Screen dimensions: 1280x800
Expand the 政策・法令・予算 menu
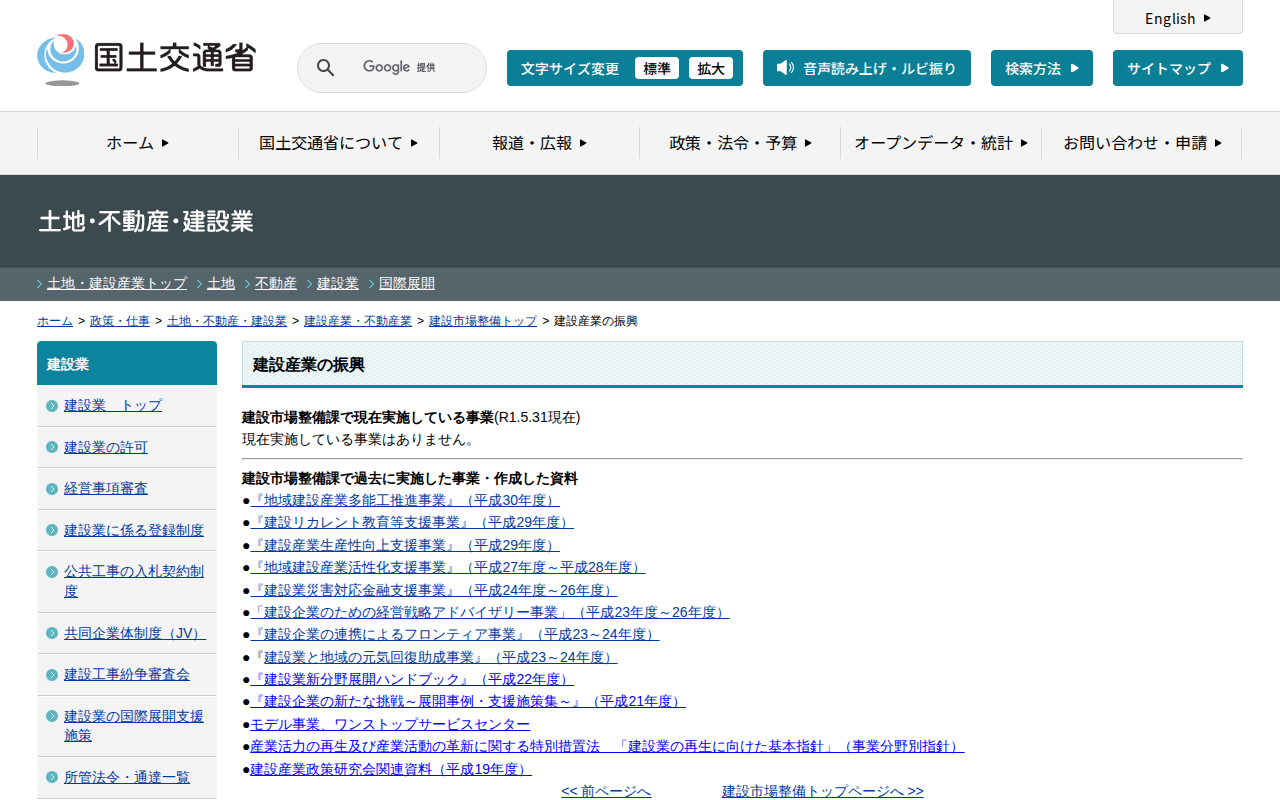pyautogui.click(x=740, y=143)
